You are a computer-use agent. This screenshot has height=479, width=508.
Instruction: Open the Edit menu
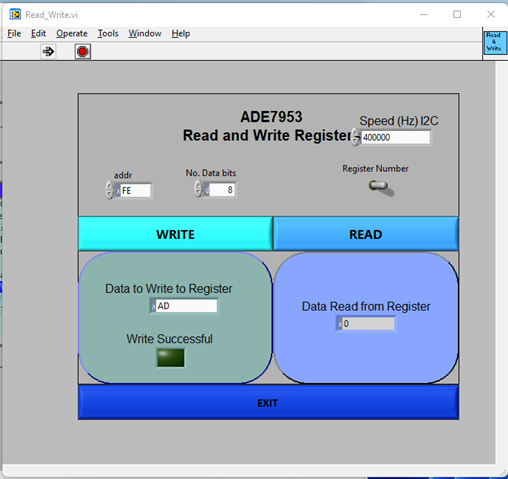tap(38, 34)
